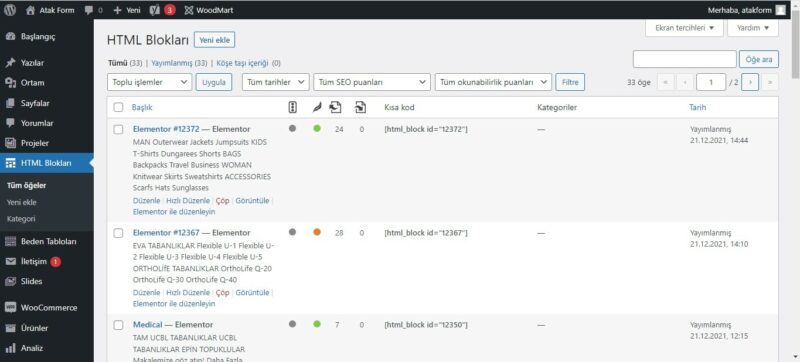Open the comments bubble in admin bar
This screenshot has width=800, height=362.
(89, 10)
